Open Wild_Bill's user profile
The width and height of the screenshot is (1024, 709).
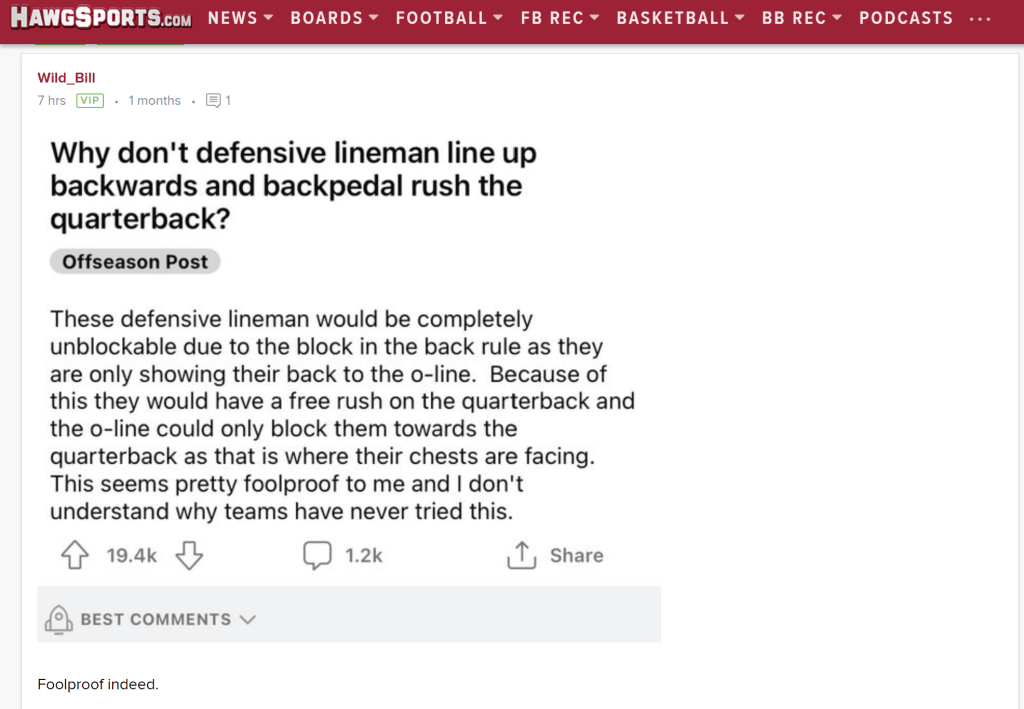(x=66, y=78)
